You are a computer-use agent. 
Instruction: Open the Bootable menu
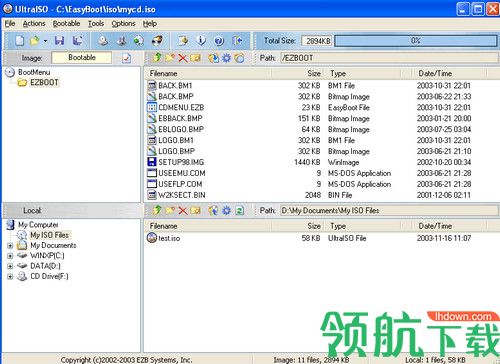[x=66, y=24]
